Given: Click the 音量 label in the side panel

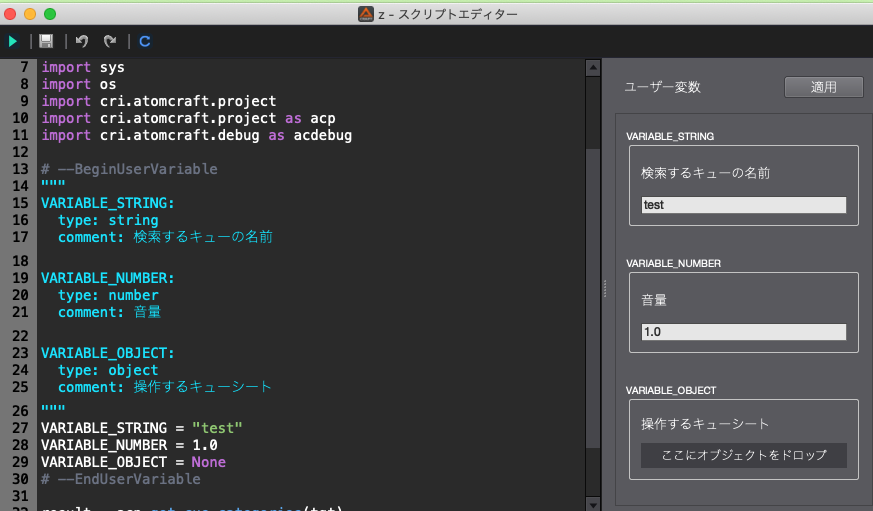Looking at the screenshot, I should pyautogui.click(x=654, y=300).
